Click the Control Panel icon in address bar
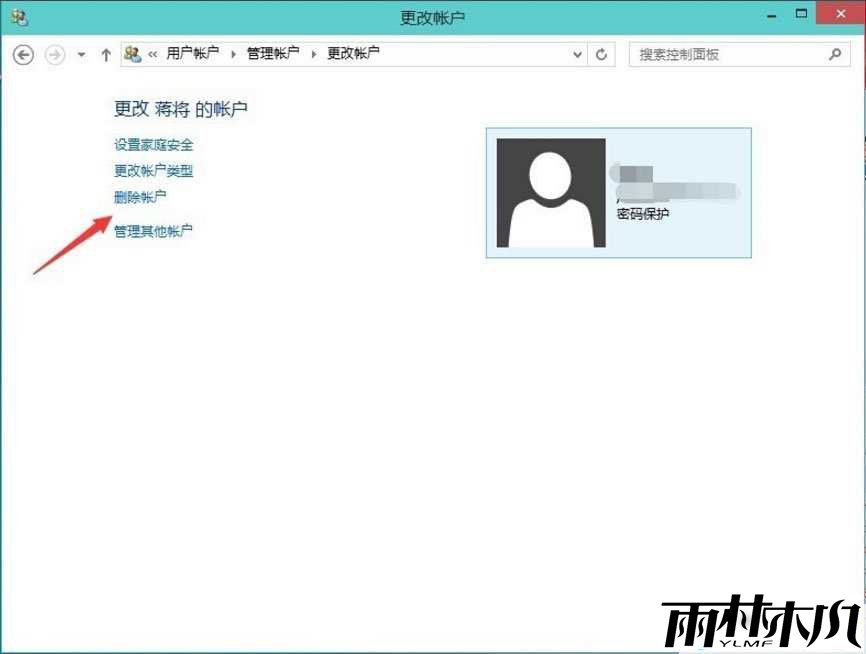 tap(131, 54)
